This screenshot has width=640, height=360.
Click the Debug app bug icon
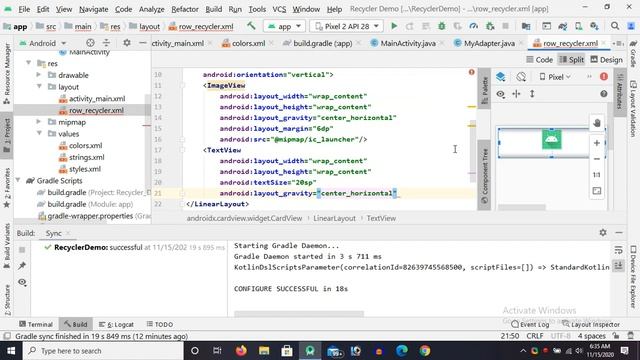point(442,26)
